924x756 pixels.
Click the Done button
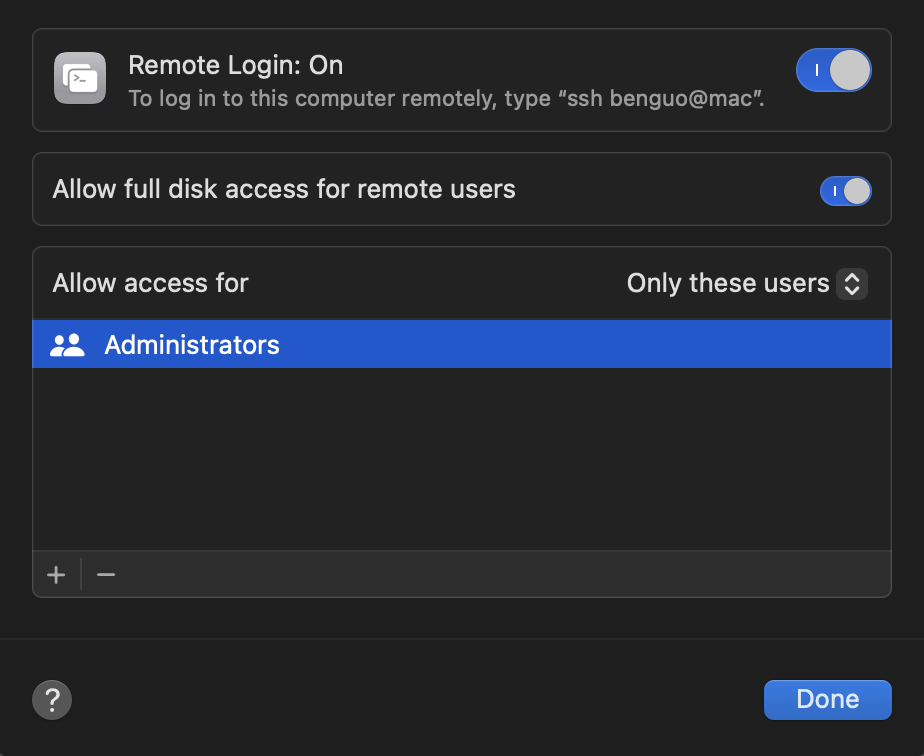click(827, 699)
